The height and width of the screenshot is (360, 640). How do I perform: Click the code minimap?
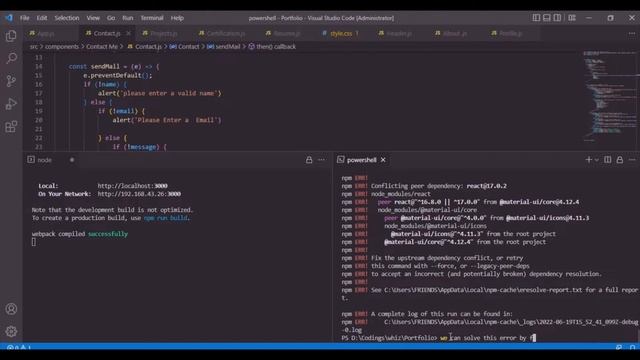click(610, 97)
